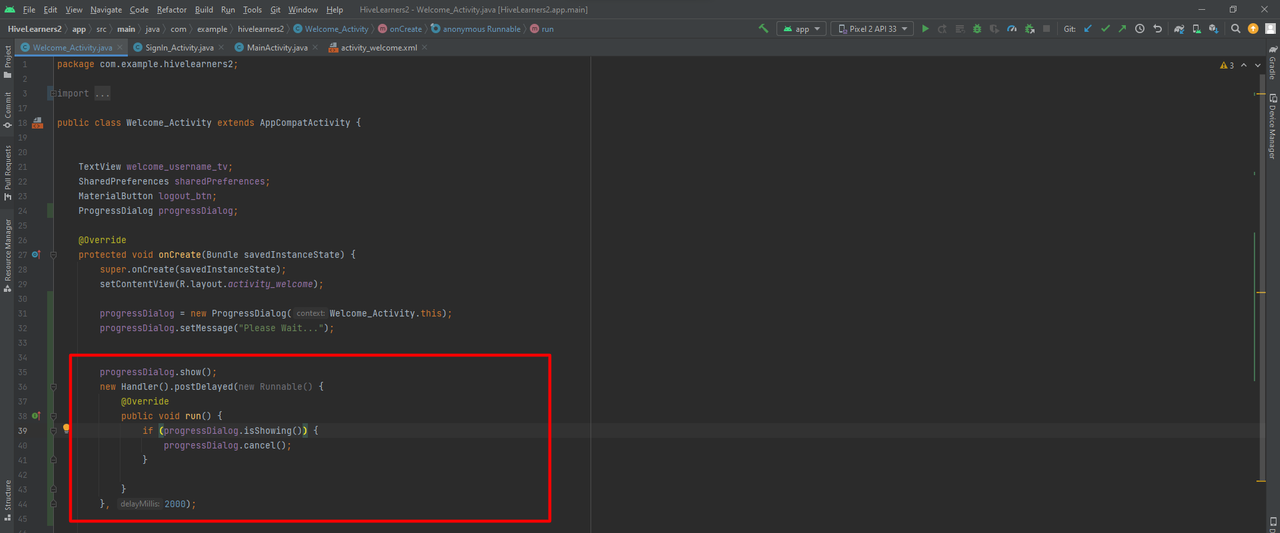Click the override gutter icon on line 27
This screenshot has width=1280, height=533.
(x=36, y=254)
